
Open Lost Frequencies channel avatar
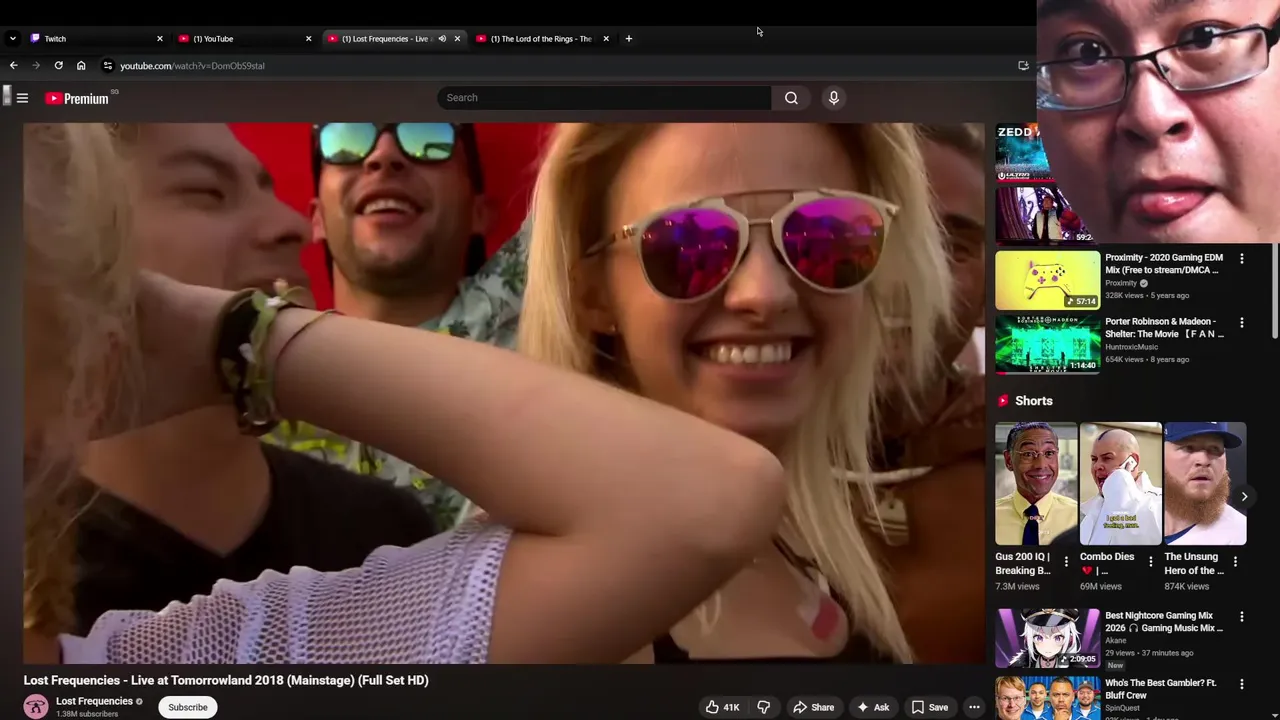tap(36, 707)
